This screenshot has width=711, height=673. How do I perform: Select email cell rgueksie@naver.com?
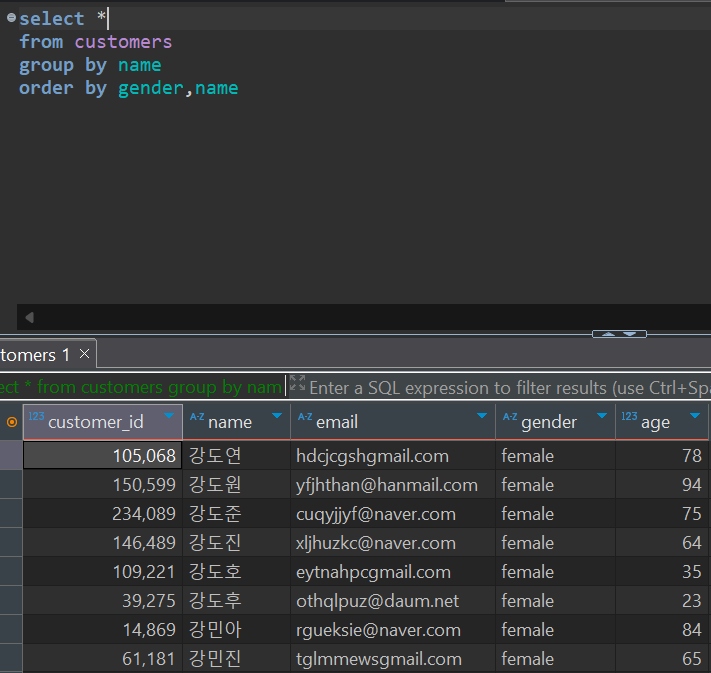pos(393,629)
